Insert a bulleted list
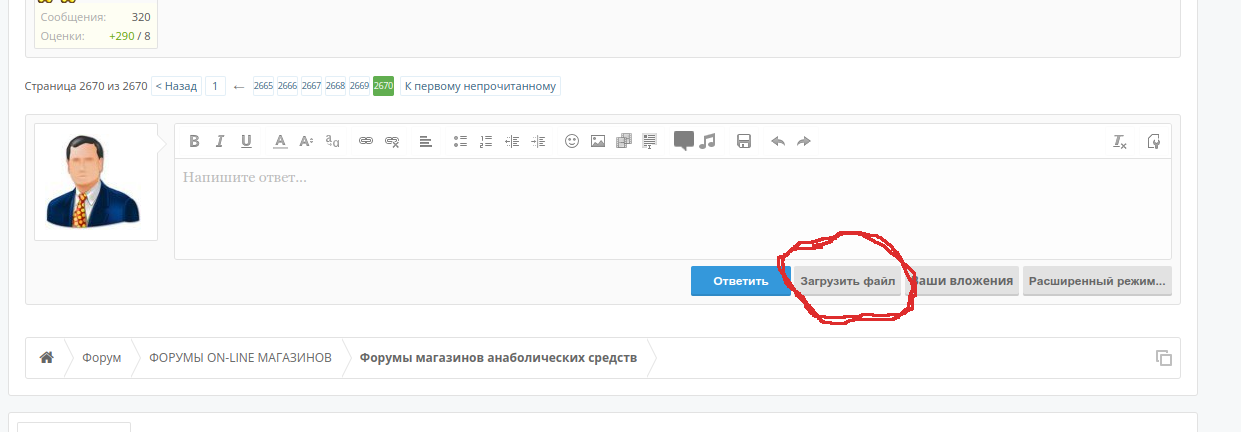This screenshot has height=432, width=1241. 460,141
